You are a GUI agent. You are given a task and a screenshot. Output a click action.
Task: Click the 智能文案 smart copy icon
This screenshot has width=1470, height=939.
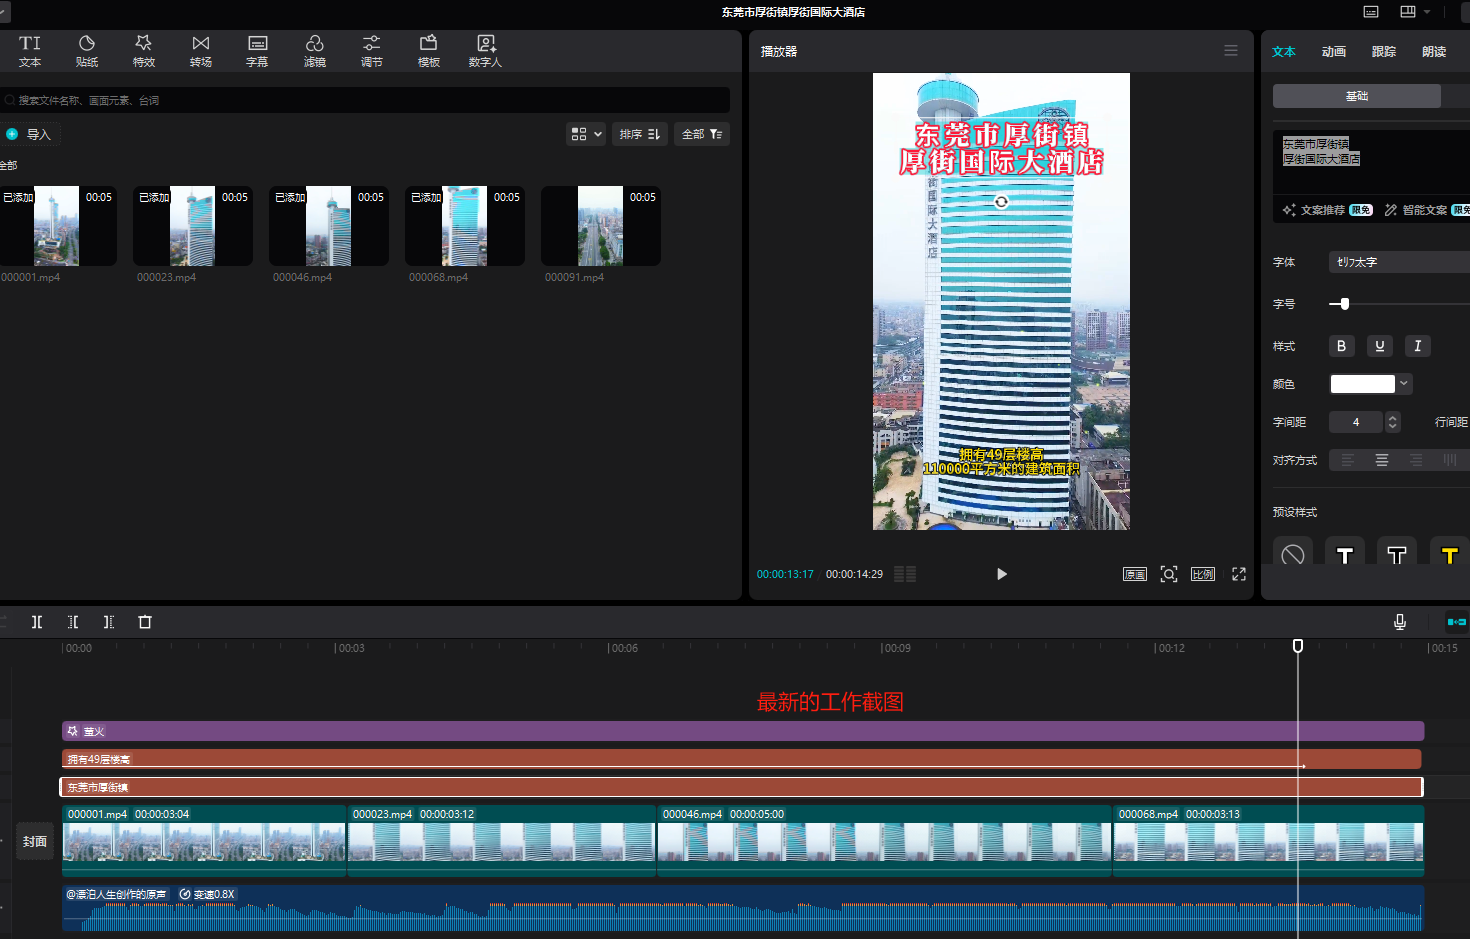coord(1391,210)
